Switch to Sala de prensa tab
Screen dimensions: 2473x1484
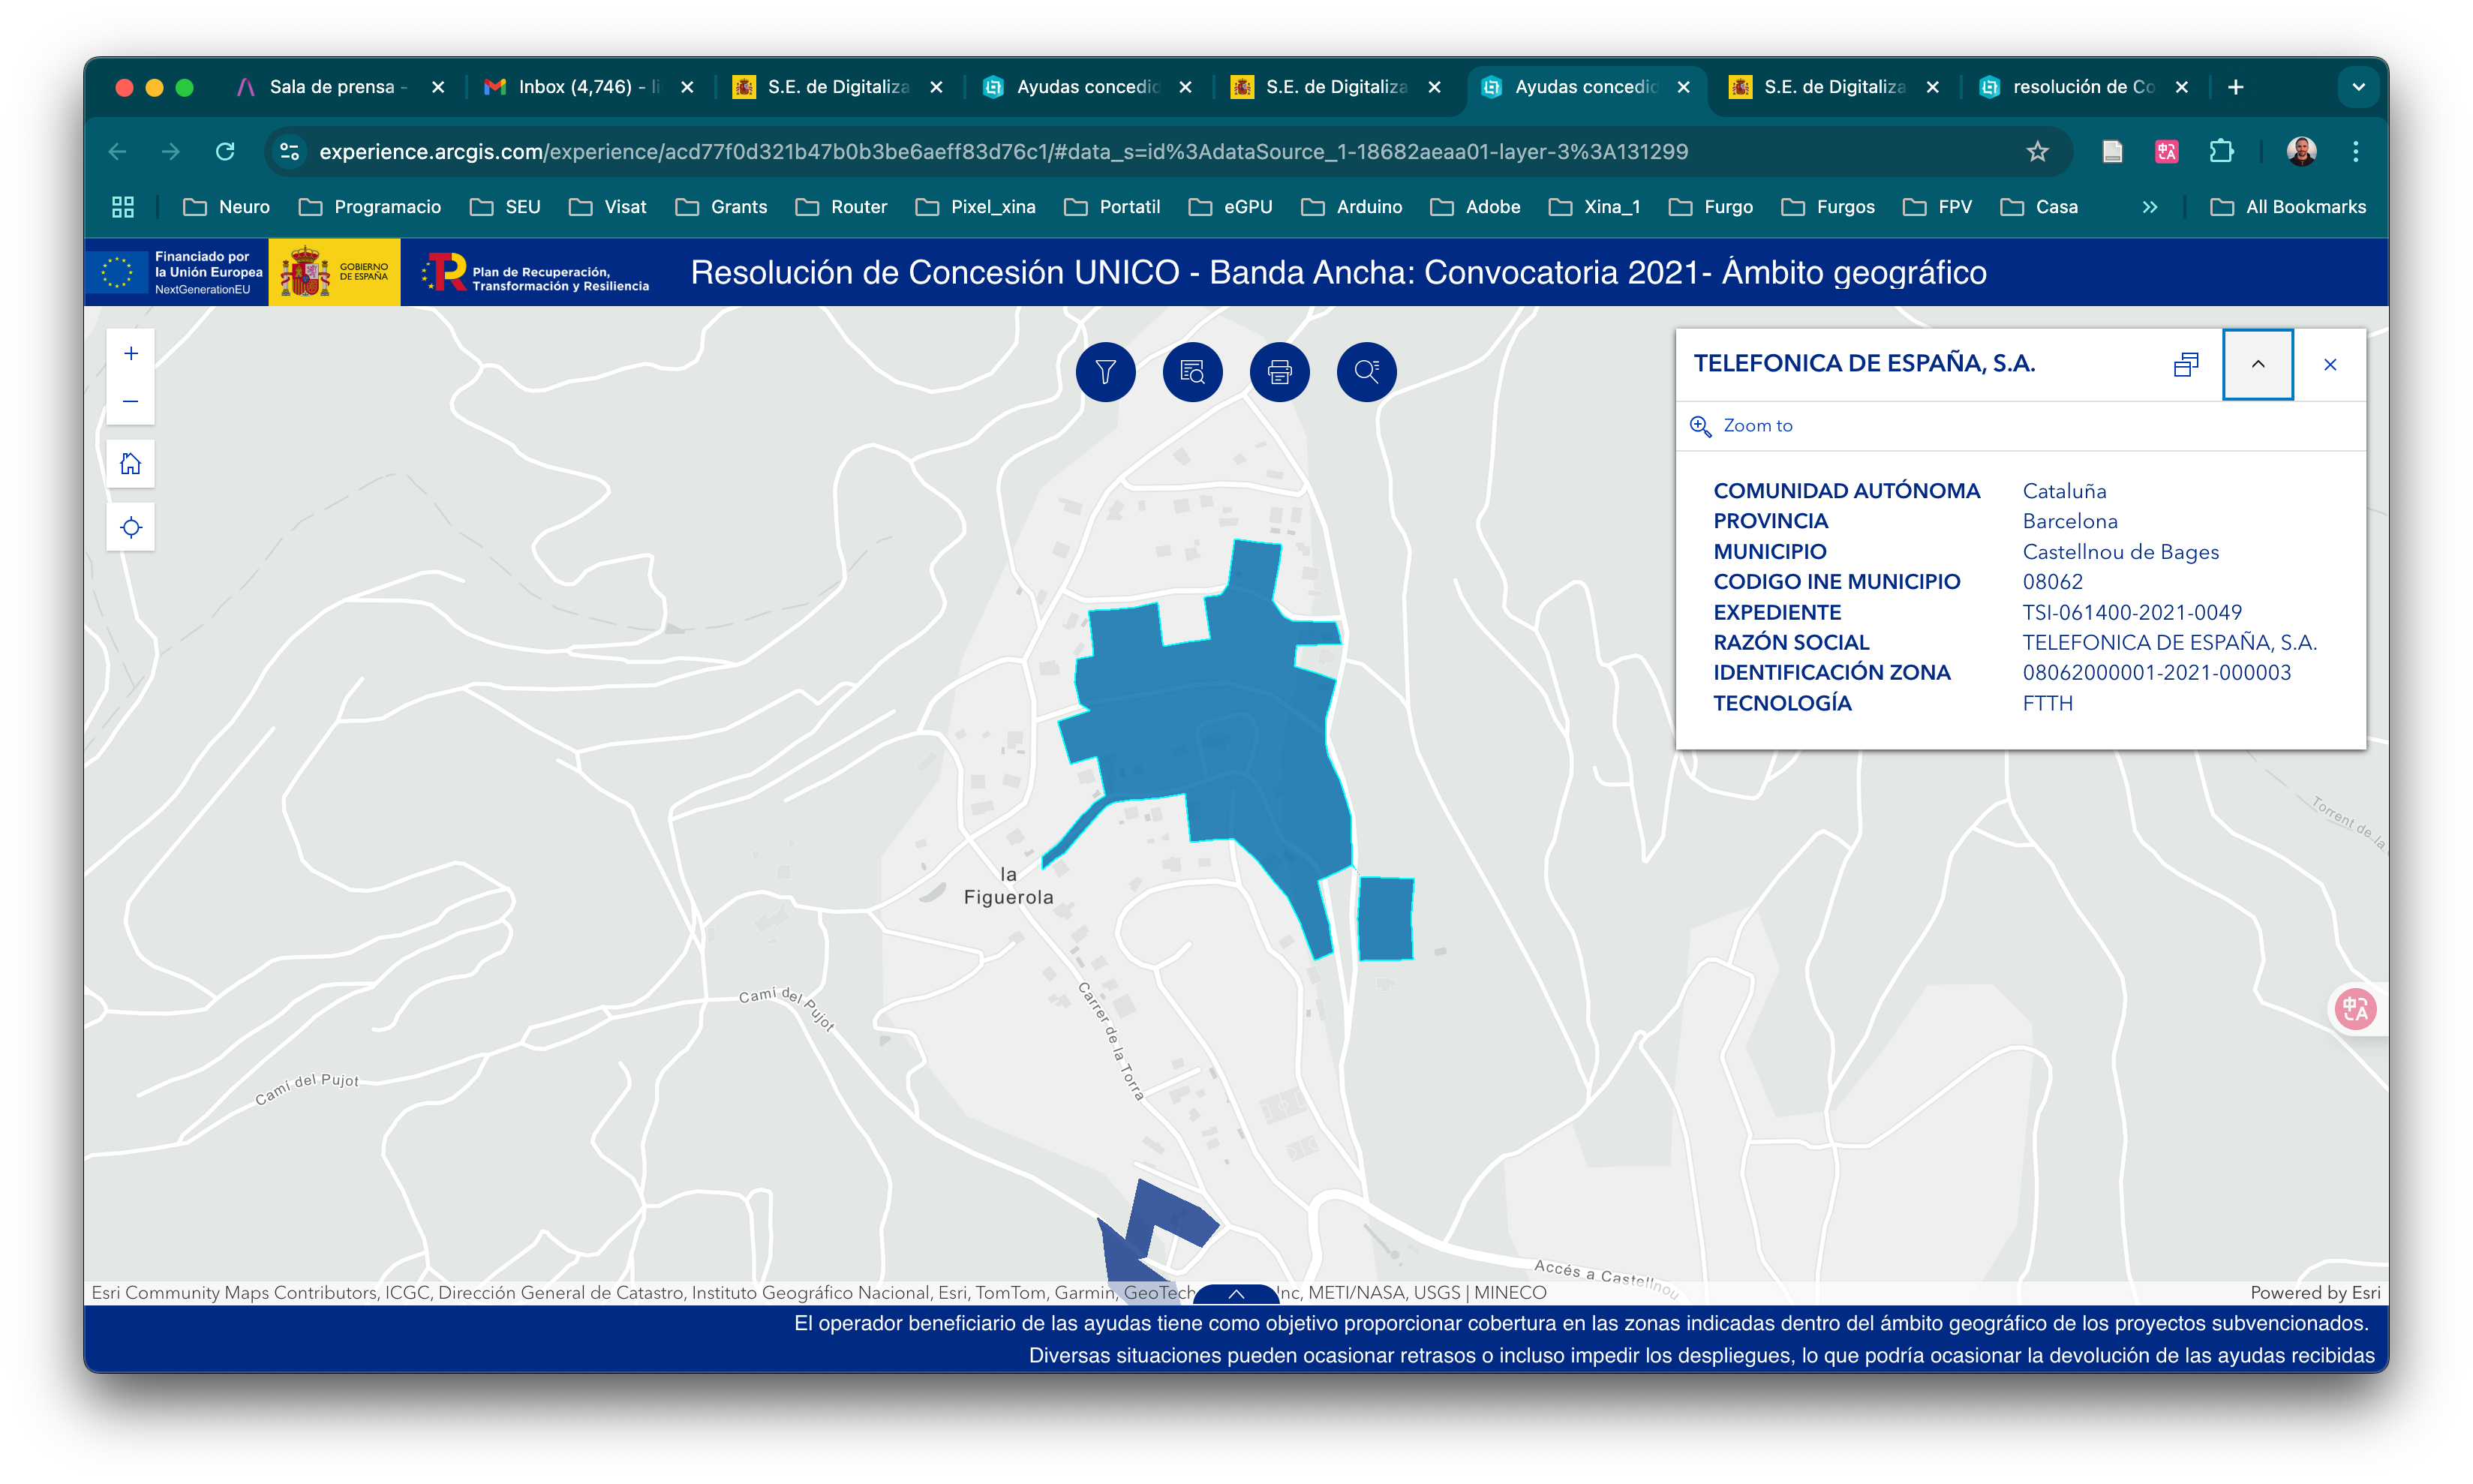coord(330,87)
